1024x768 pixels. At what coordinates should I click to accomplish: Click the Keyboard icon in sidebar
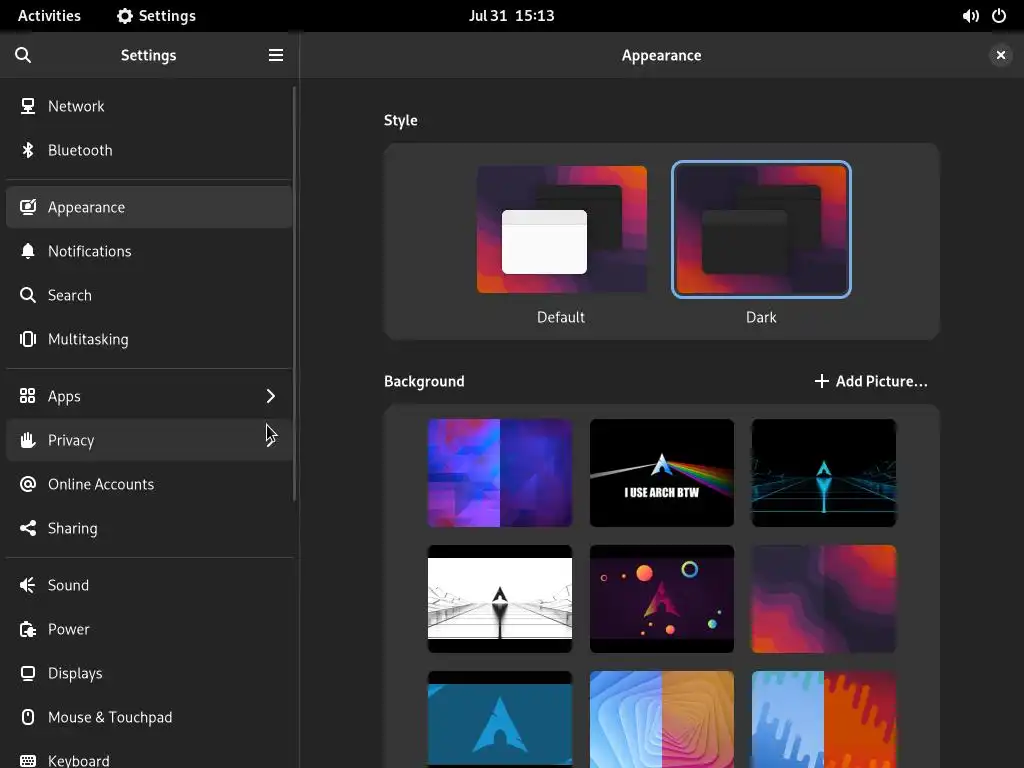(x=27, y=761)
